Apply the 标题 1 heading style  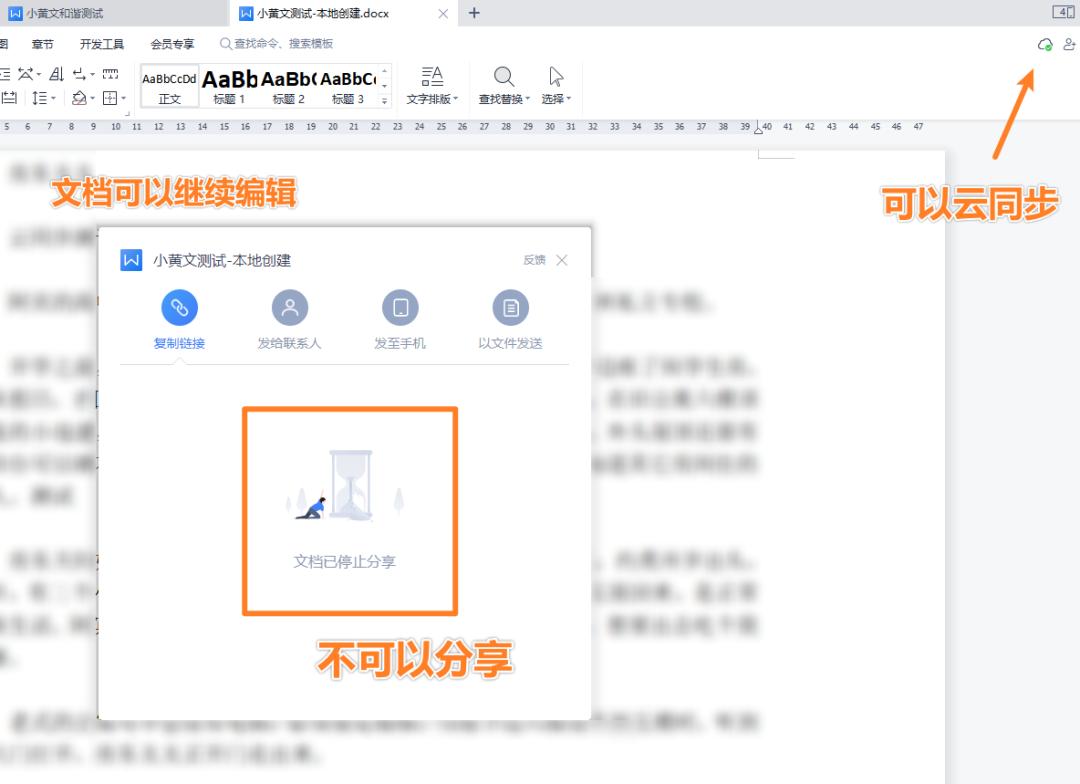click(x=229, y=85)
